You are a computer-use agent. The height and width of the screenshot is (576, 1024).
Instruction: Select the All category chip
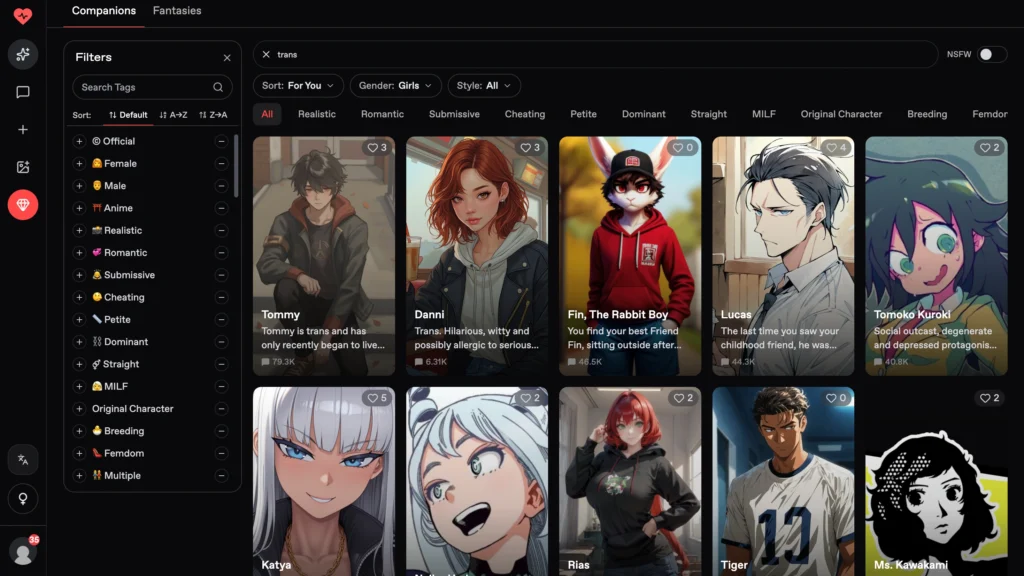267,114
